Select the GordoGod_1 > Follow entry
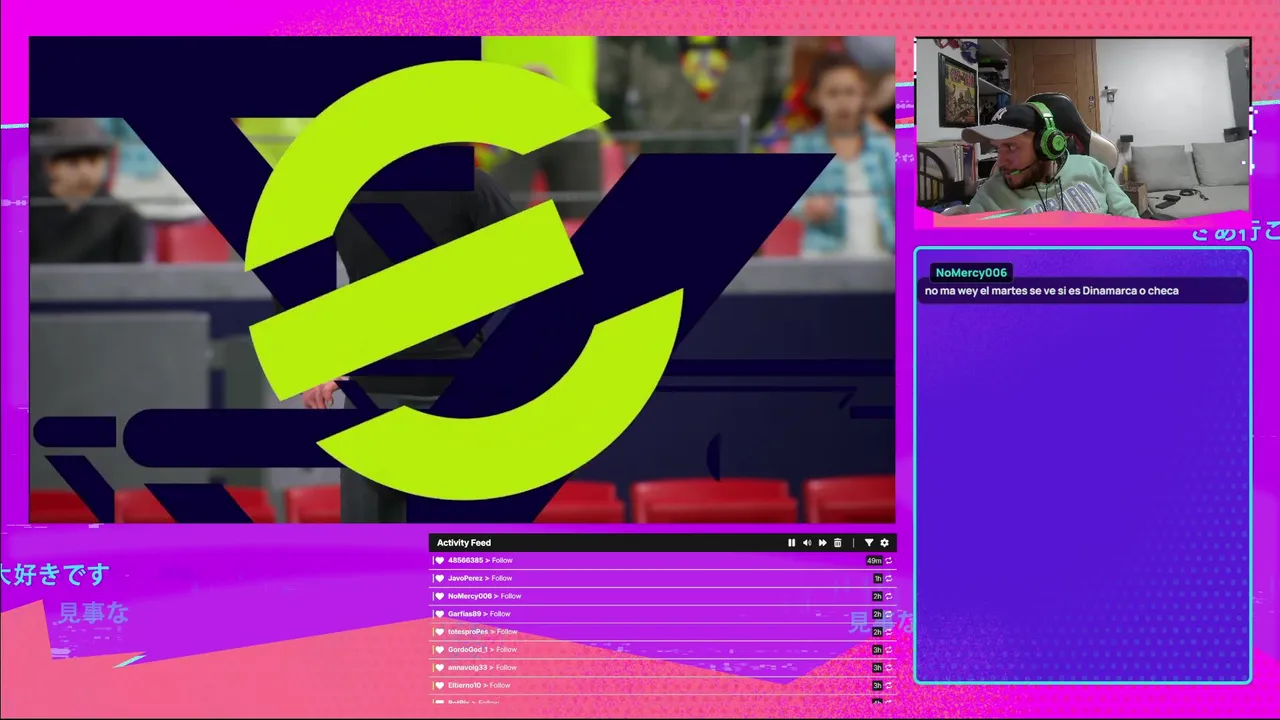Image resolution: width=1280 pixels, height=720 pixels. pos(663,650)
